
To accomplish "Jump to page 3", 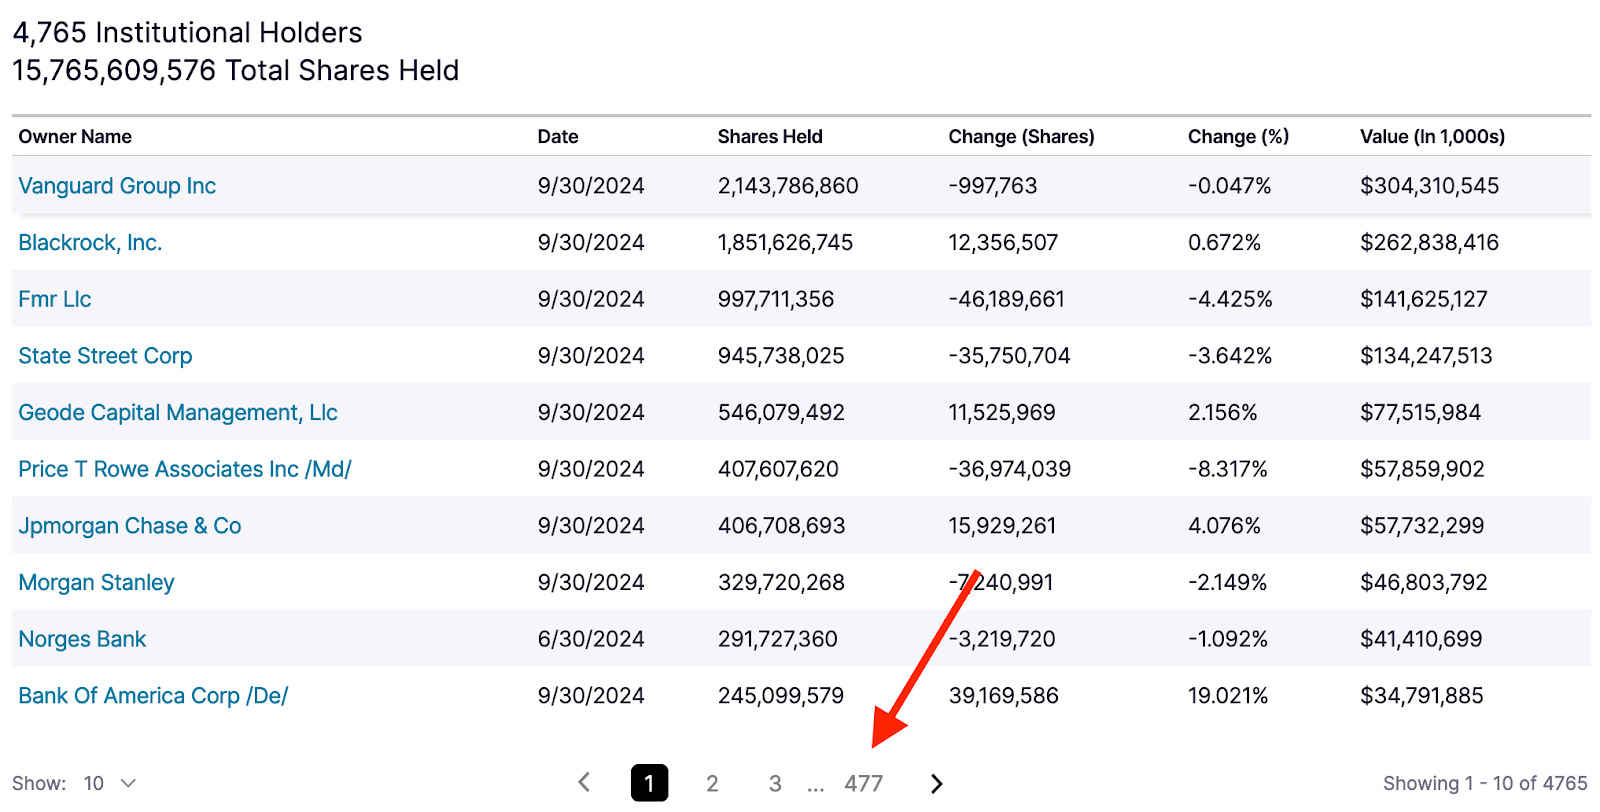I will click(775, 784).
